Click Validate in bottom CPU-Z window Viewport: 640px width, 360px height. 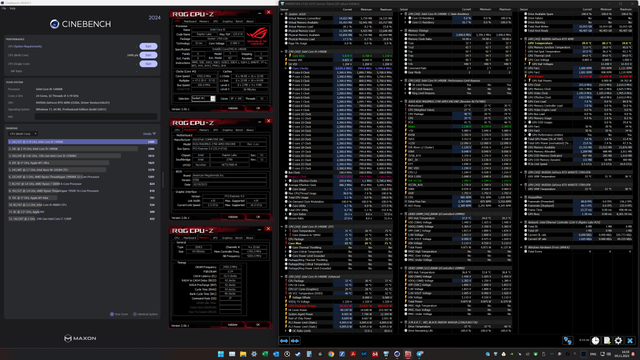pos(233,324)
